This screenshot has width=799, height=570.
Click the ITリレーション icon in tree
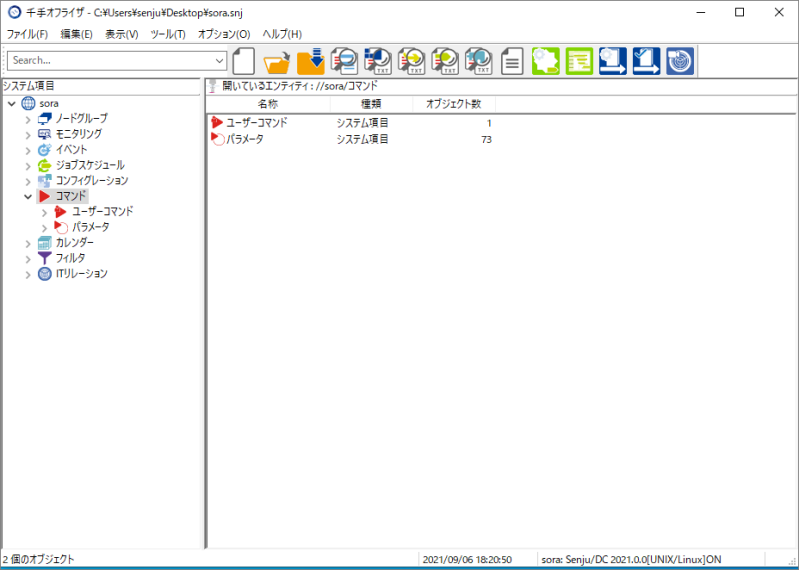point(45,274)
